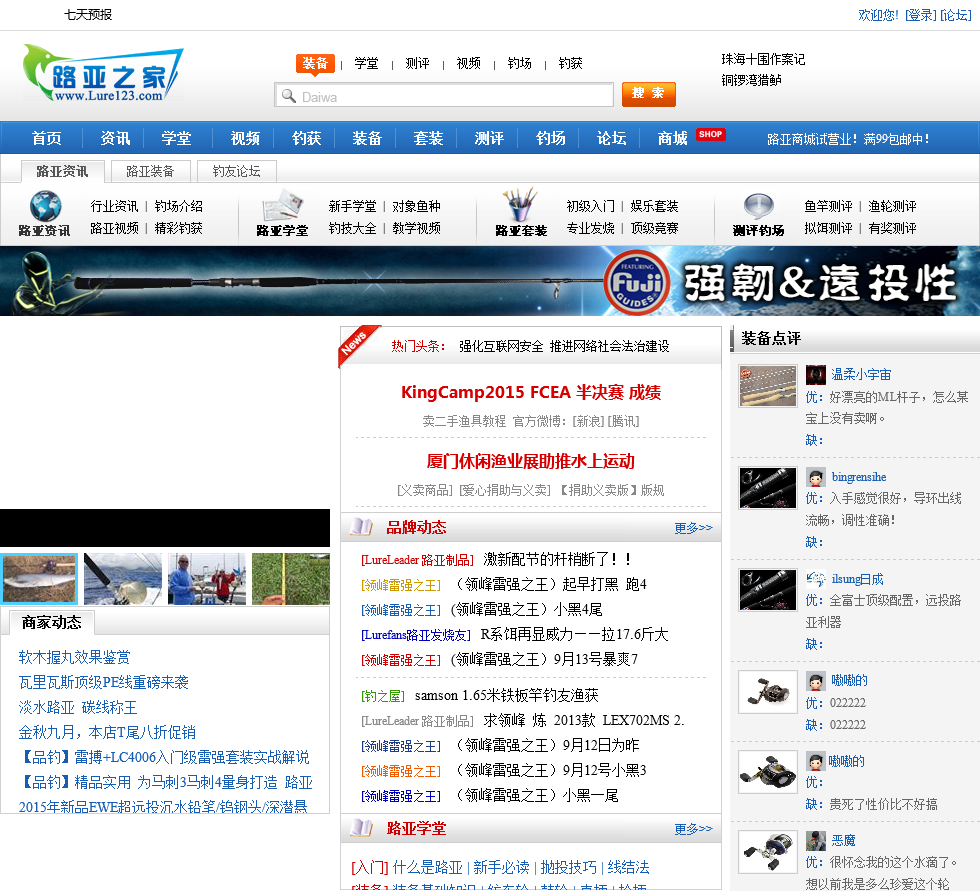Focus the Daiwa search input field
This screenshot has height=891, width=980.
tap(444, 95)
